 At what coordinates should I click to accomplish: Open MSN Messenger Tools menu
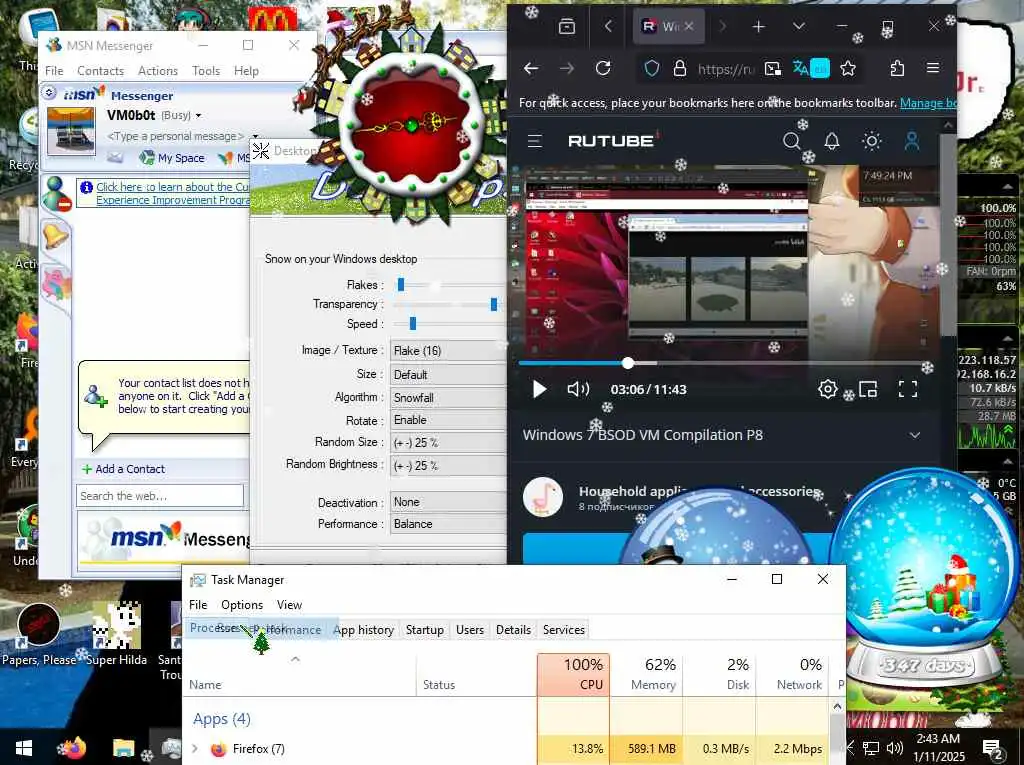[x=206, y=71]
